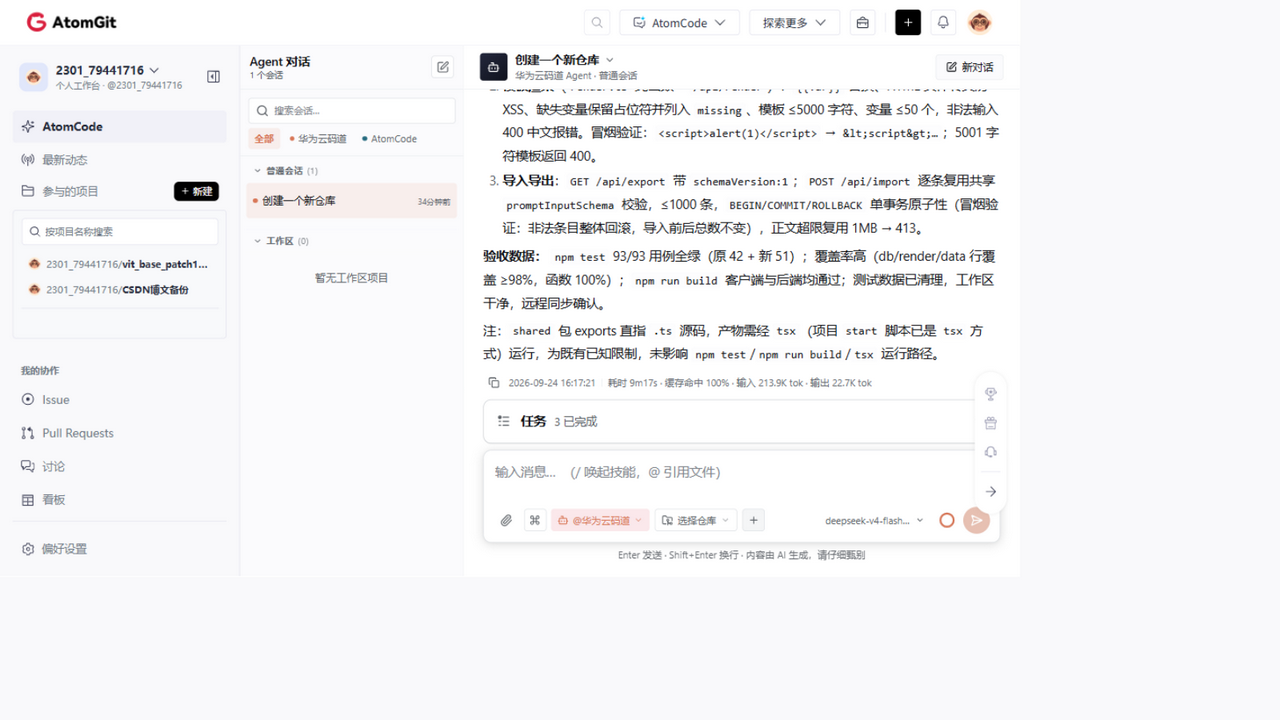Filter conversations by 华为云码道
Image resolution: width=1280 pixels, height=720 pixels.
(x=318, y=139)
